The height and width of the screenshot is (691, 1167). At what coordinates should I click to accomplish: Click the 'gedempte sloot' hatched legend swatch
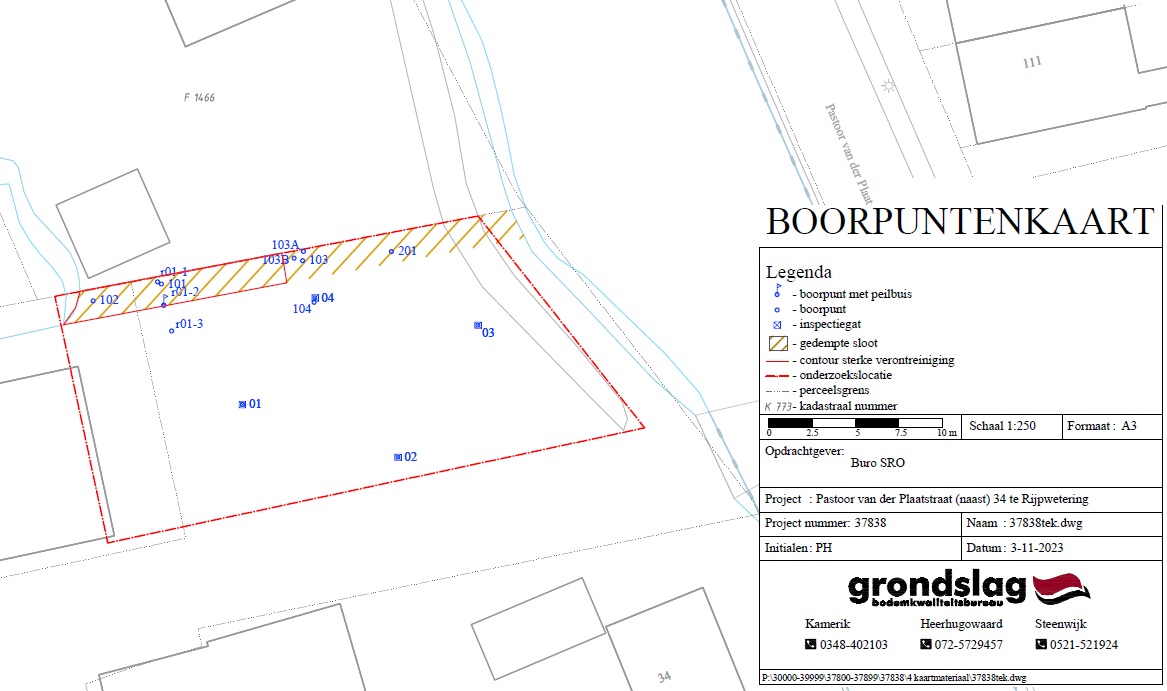[x=777, y=343]
